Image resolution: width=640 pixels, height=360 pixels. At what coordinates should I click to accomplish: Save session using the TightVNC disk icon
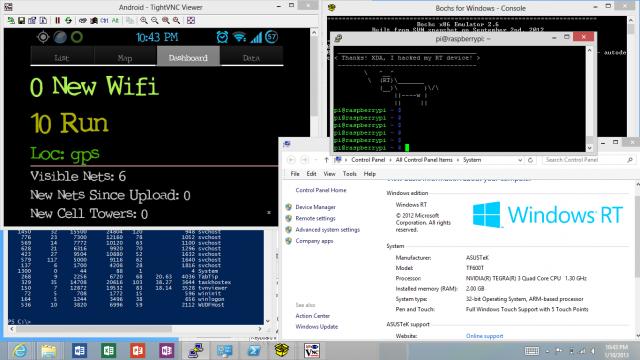[x=21, y=20]
